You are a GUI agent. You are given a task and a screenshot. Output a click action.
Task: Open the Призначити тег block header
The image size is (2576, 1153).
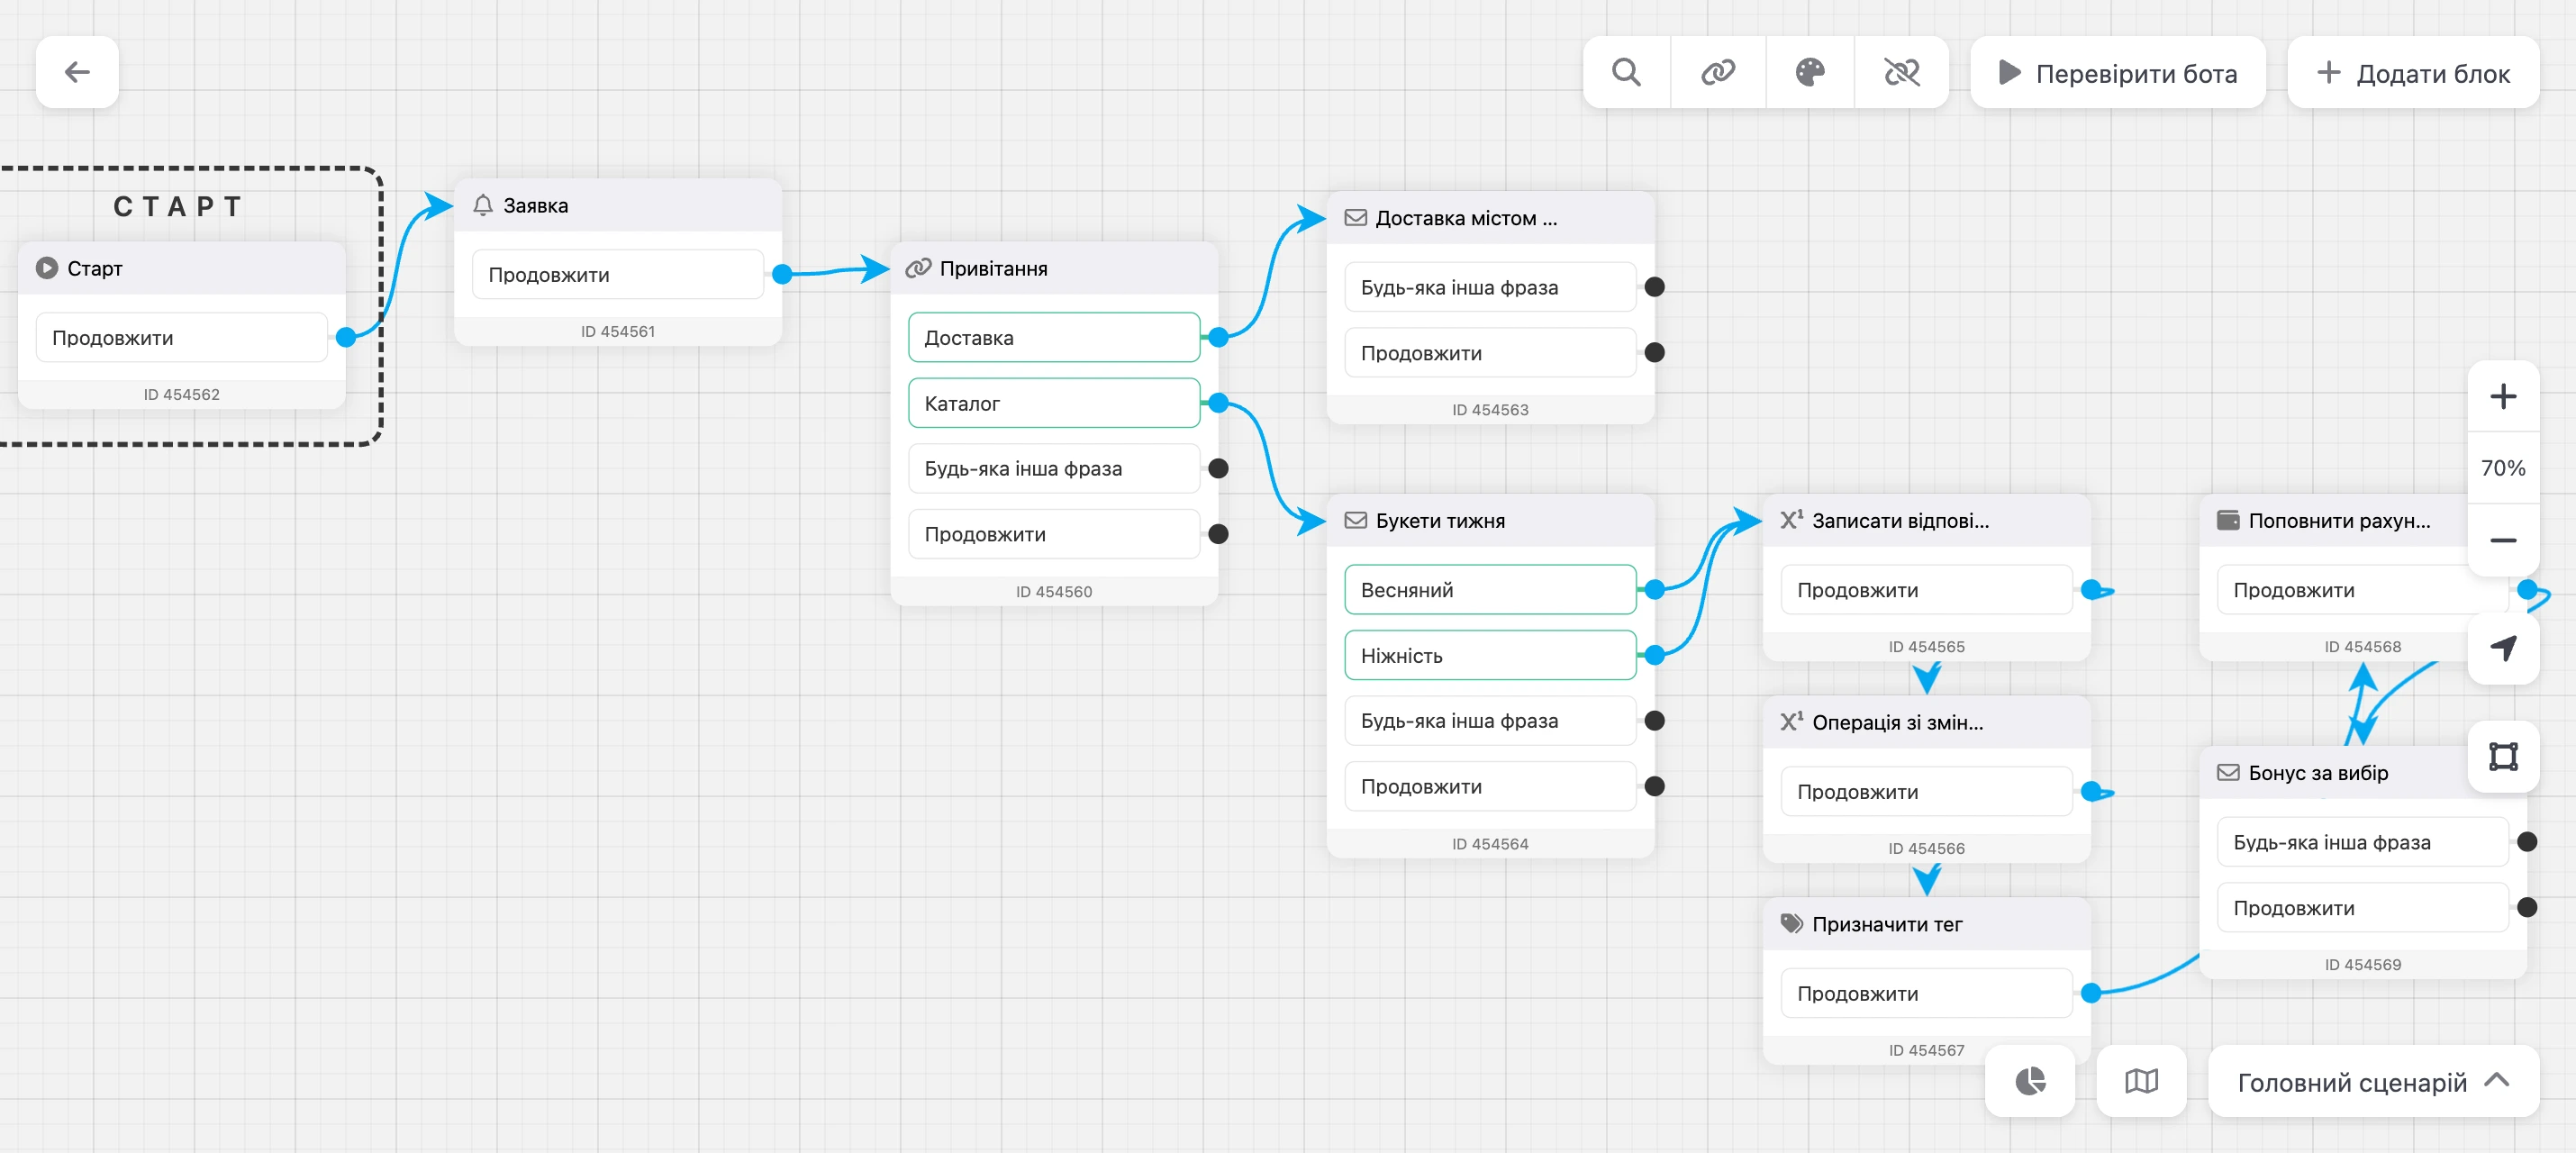click(1926, 924)
